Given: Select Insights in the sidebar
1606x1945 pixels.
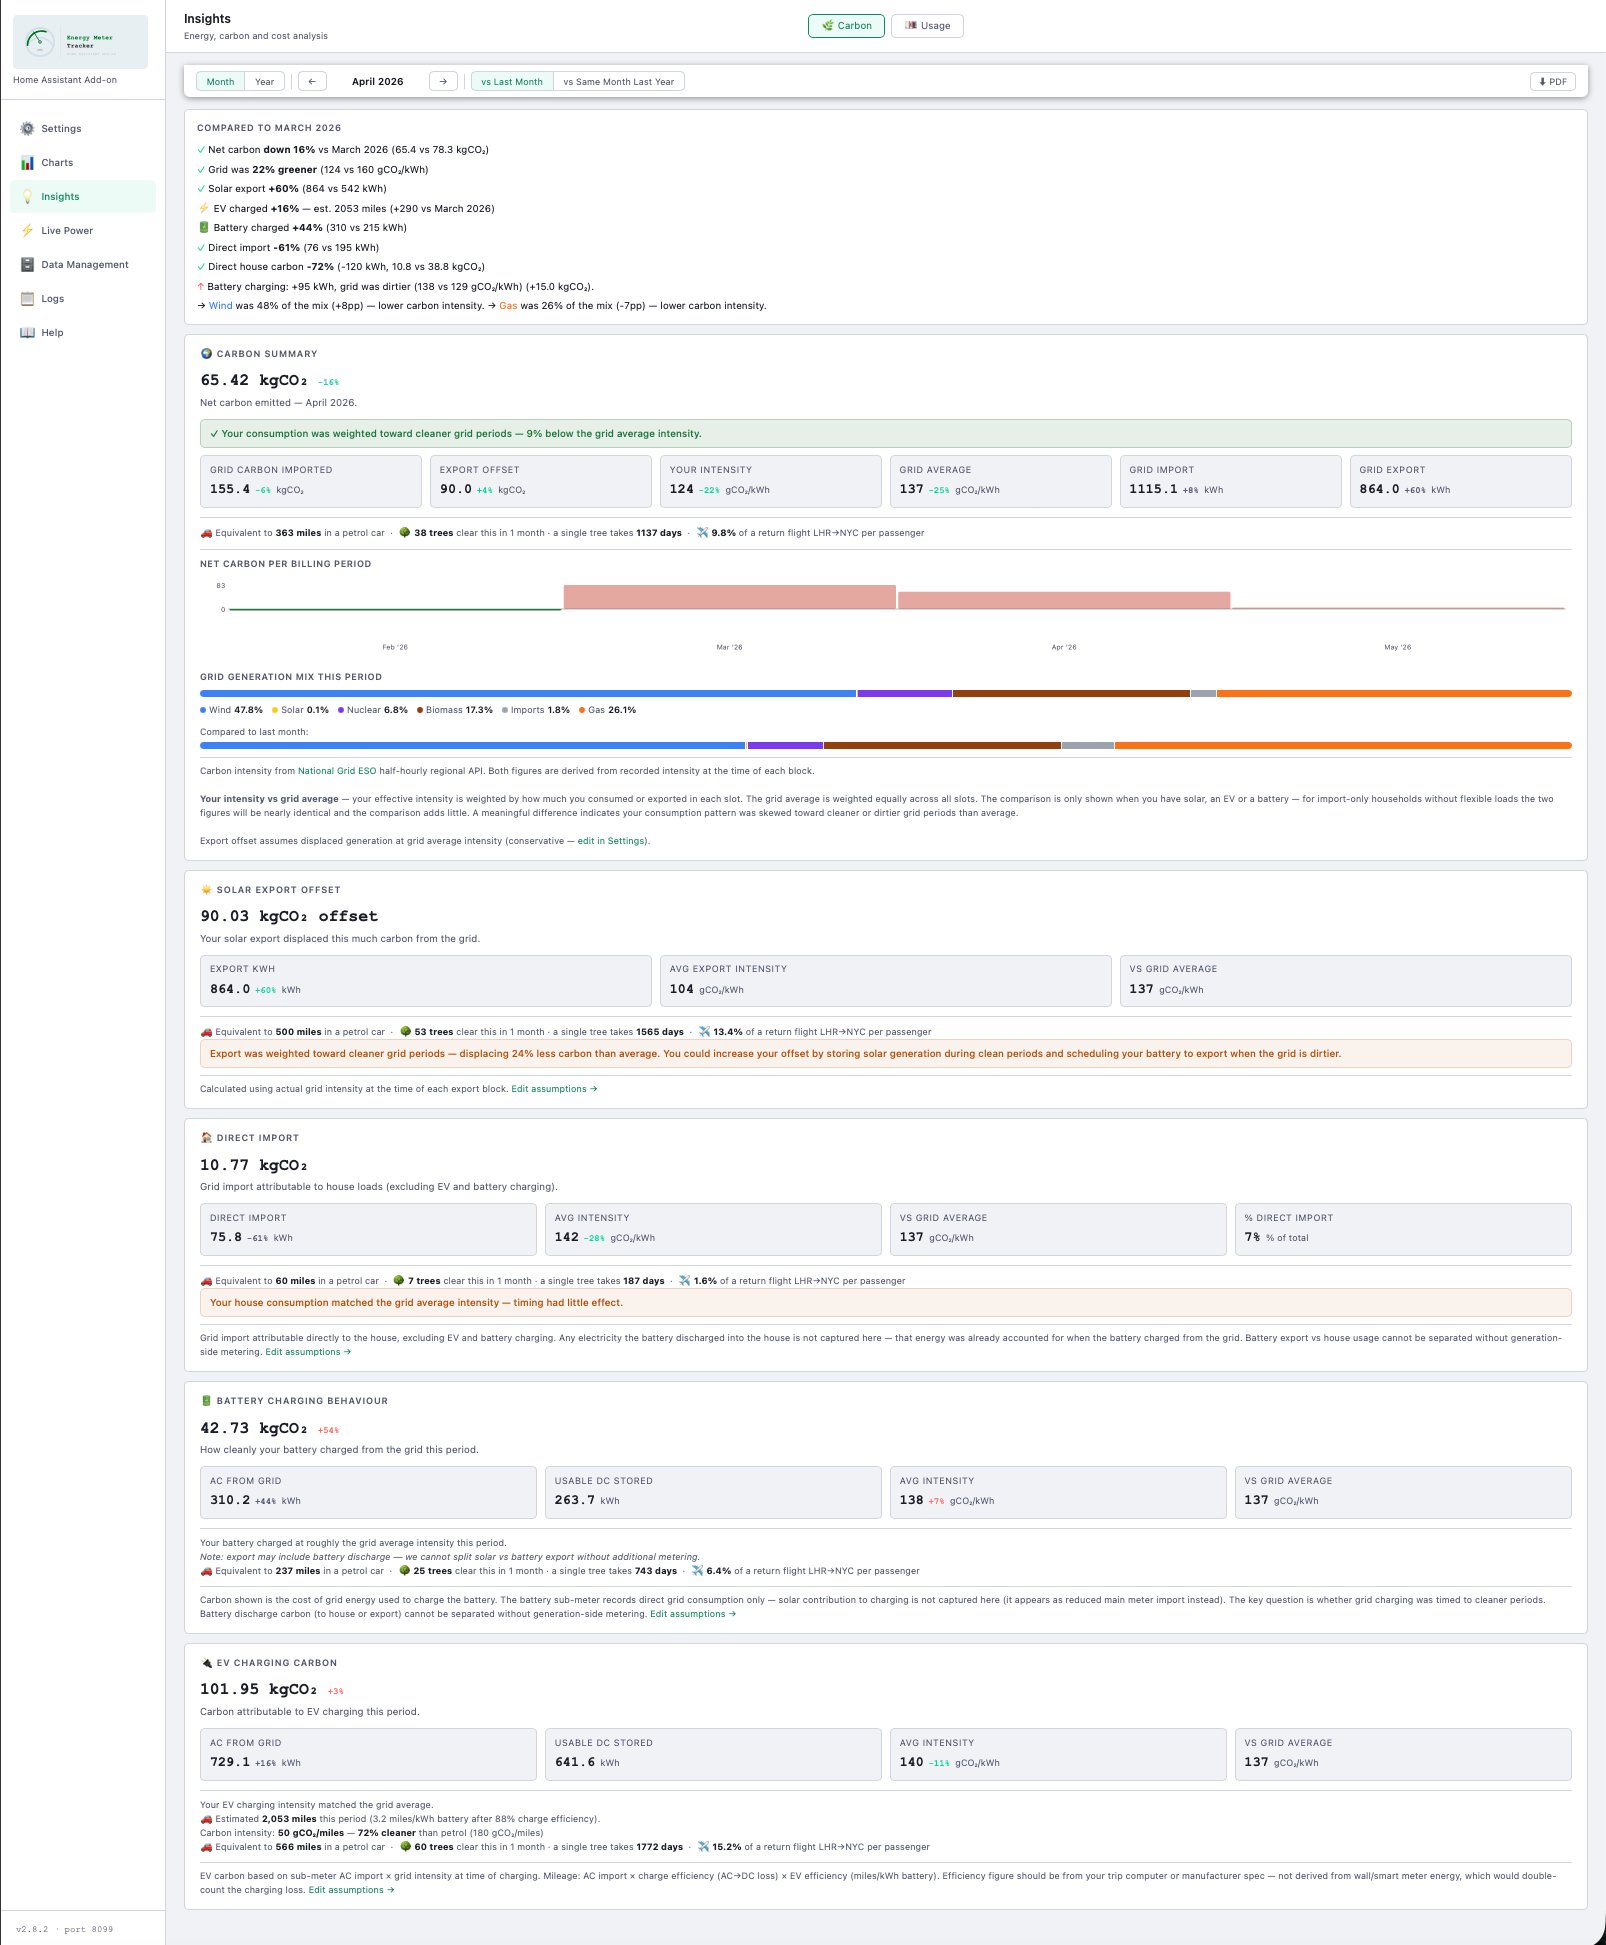Looking at the screenshot, I should click(x=83, y=197).
